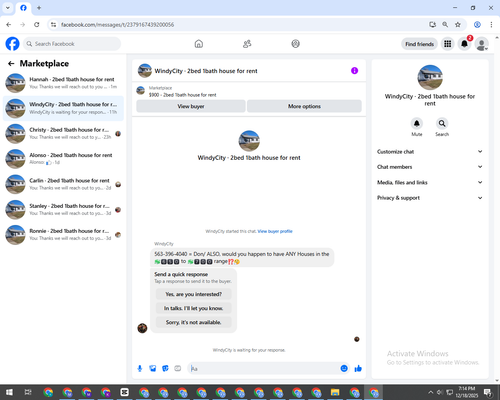Open the Hannah house for rent chat

[63, 83]
